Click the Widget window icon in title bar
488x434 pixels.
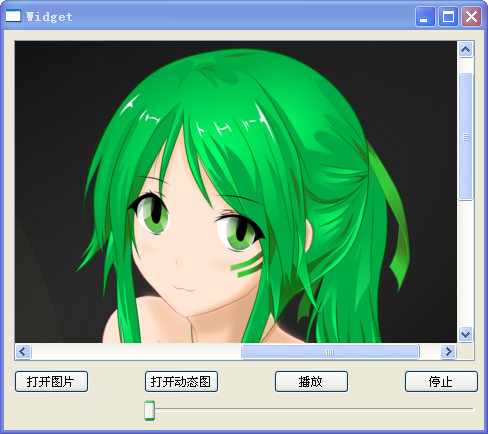pos(13,16)
